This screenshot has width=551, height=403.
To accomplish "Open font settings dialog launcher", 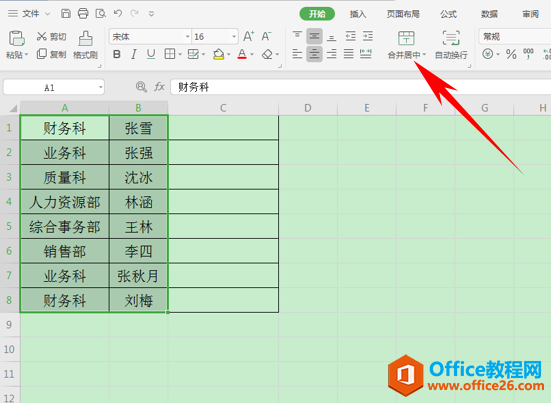I will (x=280, y=66).
